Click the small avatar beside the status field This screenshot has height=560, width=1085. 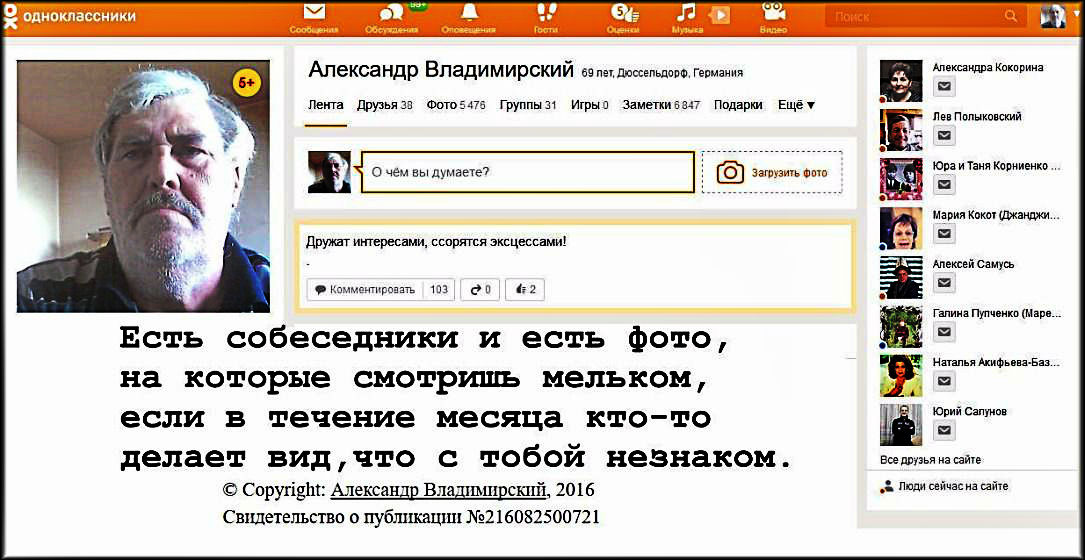pyautogui.click(x=329, y=172)
